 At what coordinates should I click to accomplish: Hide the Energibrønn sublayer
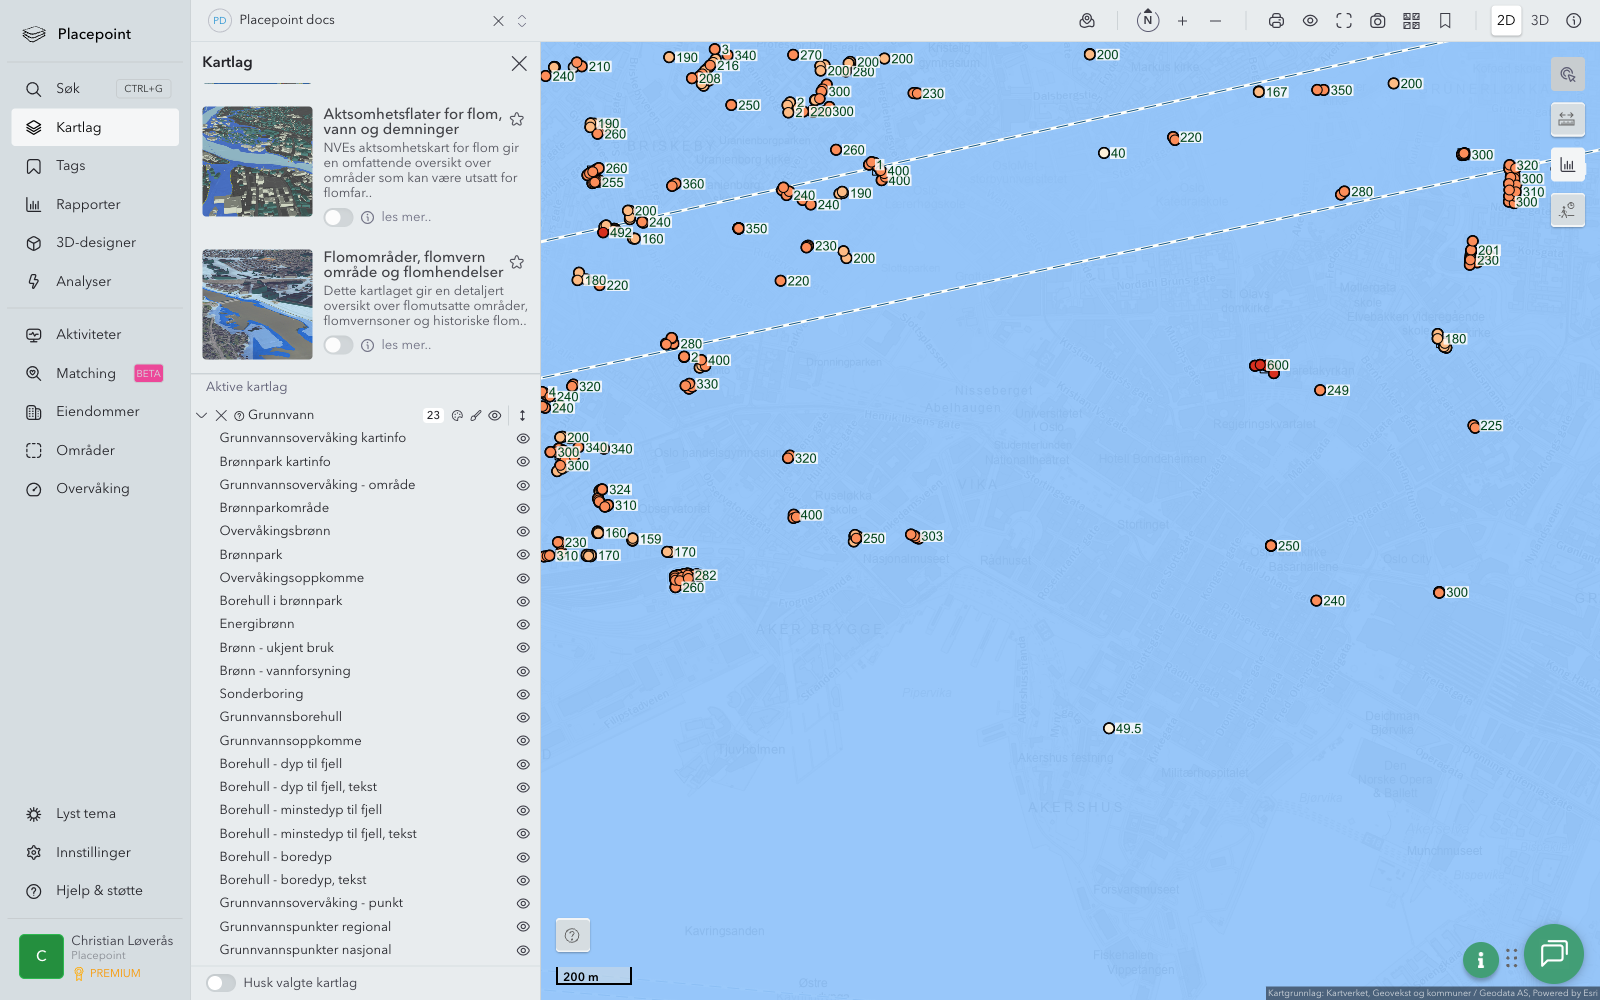[522, 624]
